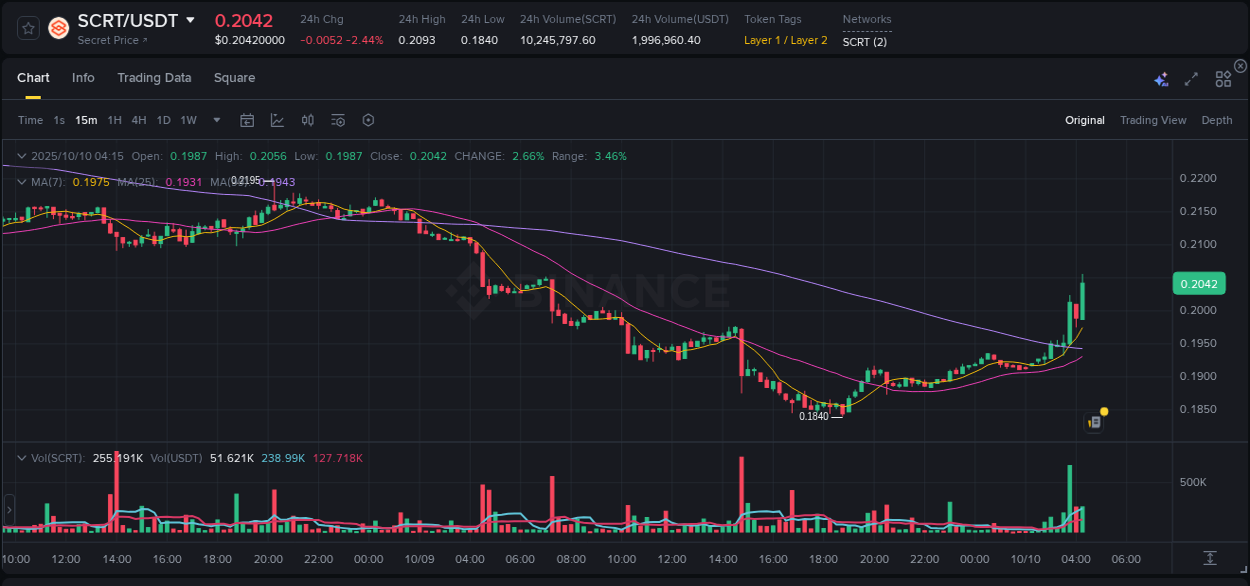Switch to the Trading Data tab
The width and height of the screenshot is (1250, 586).
coord(154,77)
